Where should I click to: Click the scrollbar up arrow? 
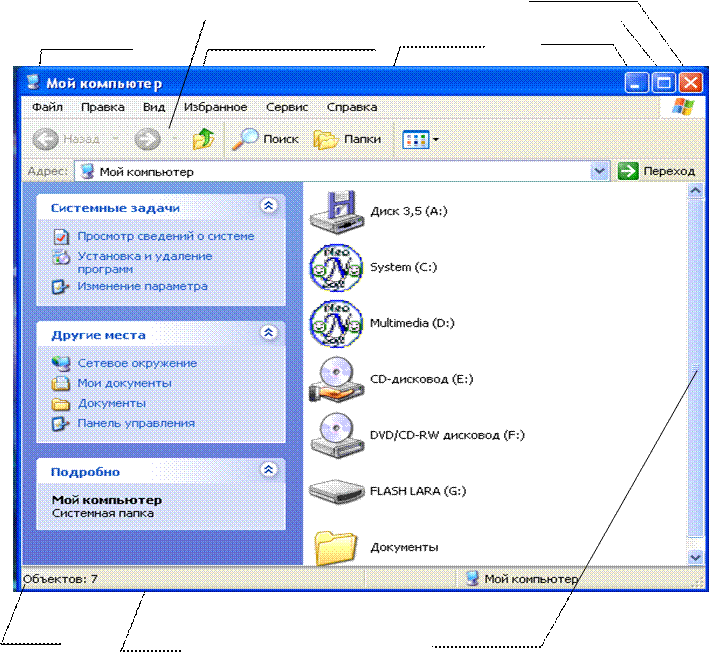coord(695,191)
